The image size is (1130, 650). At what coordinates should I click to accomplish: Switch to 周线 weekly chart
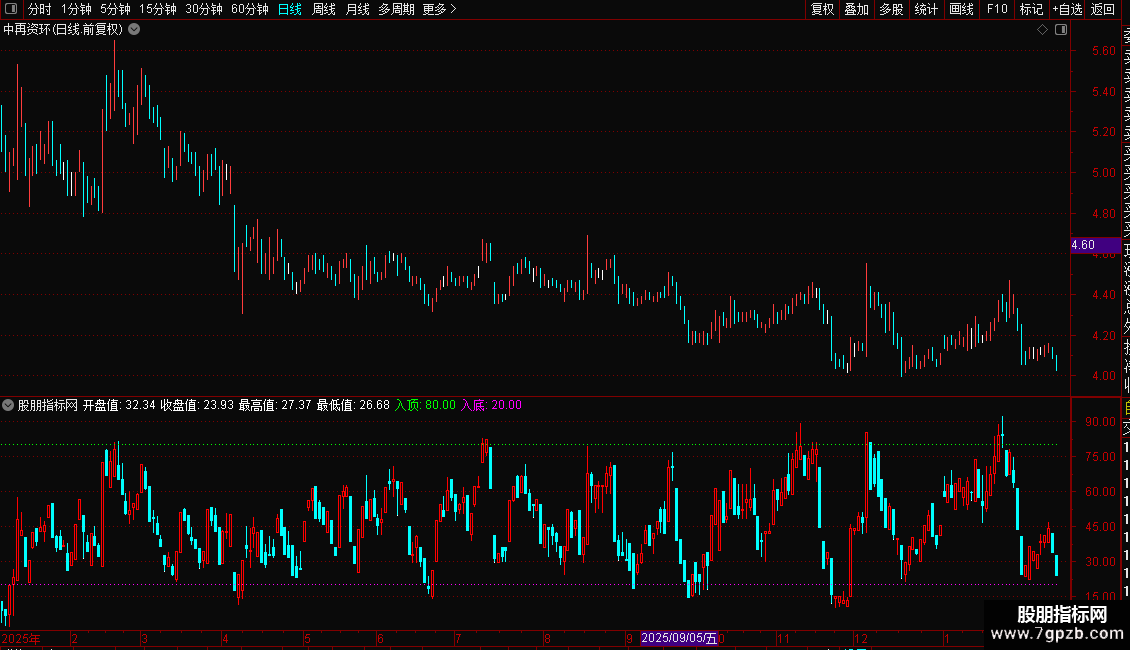324,9
